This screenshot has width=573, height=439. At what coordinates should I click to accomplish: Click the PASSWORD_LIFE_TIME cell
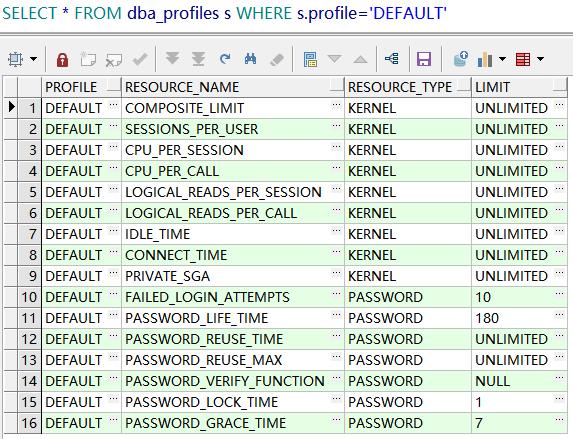pos(233,318)
